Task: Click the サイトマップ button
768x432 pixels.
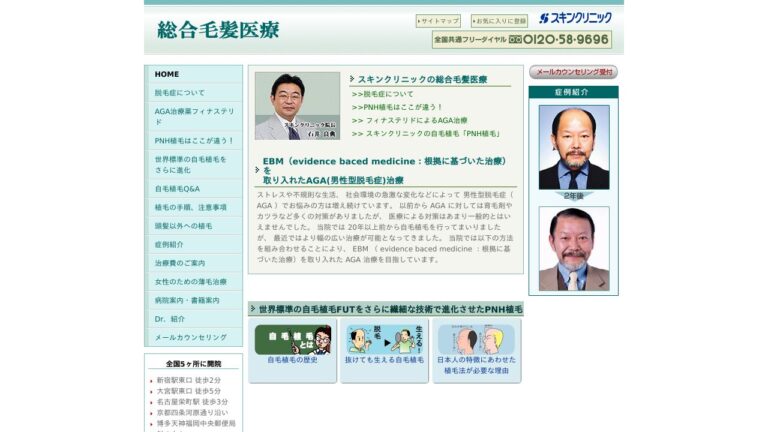Action: (438, 20)
